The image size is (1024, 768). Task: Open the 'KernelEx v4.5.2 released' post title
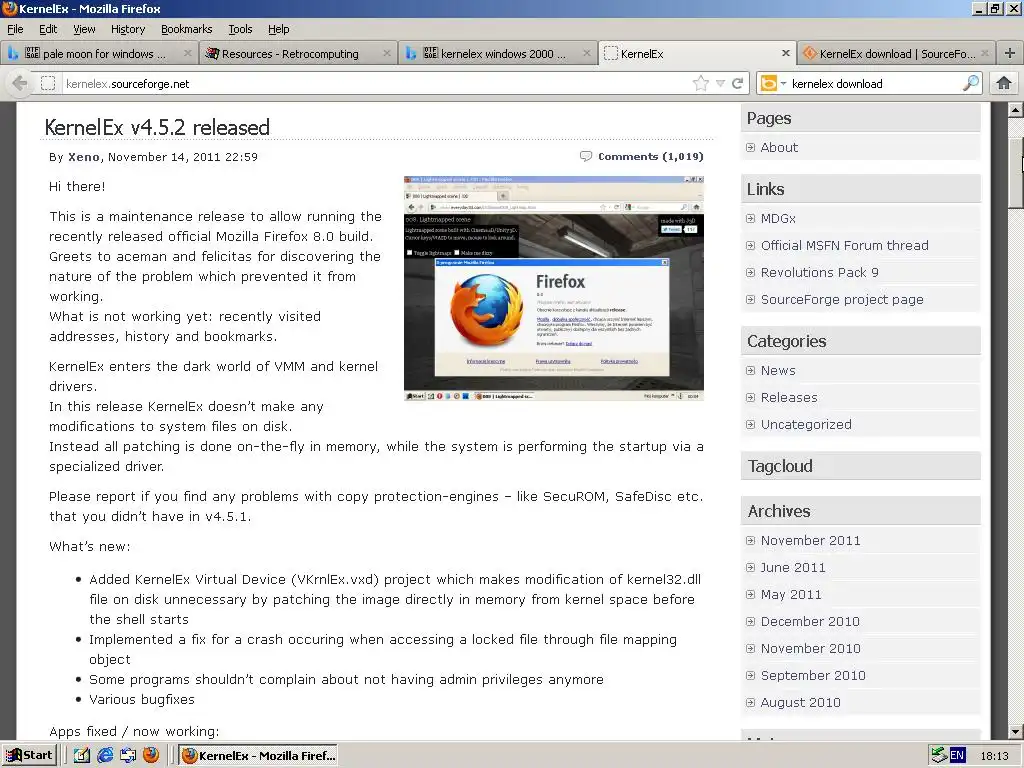tap(157, 127)
